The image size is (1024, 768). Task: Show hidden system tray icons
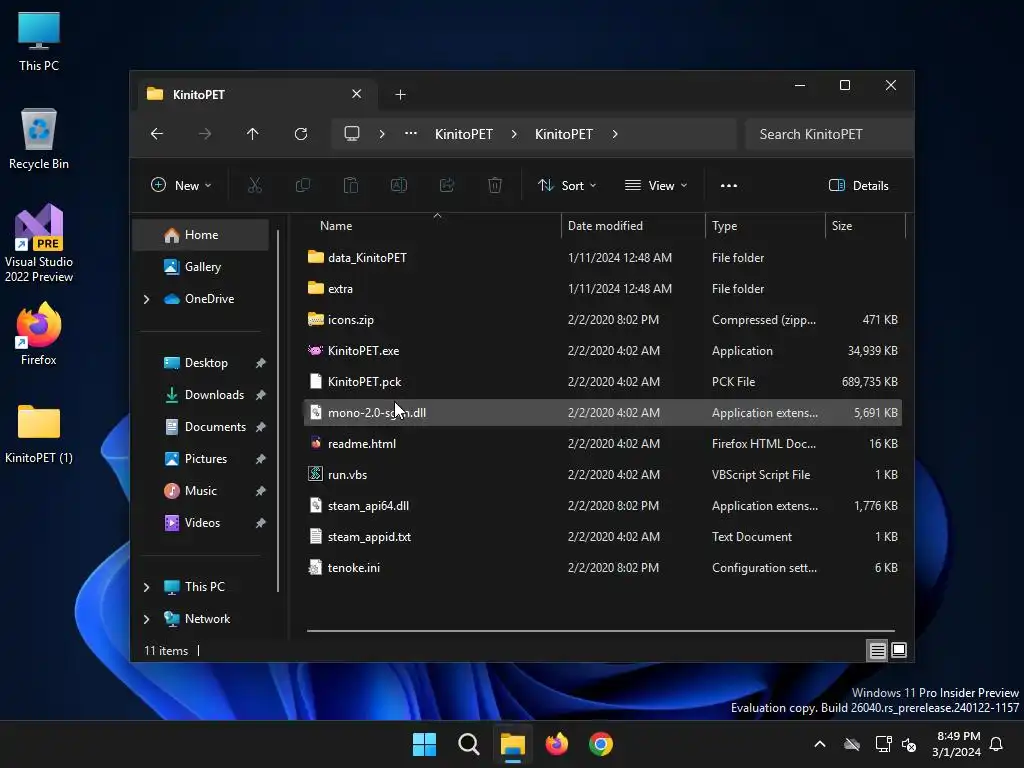tap(820, 744)
